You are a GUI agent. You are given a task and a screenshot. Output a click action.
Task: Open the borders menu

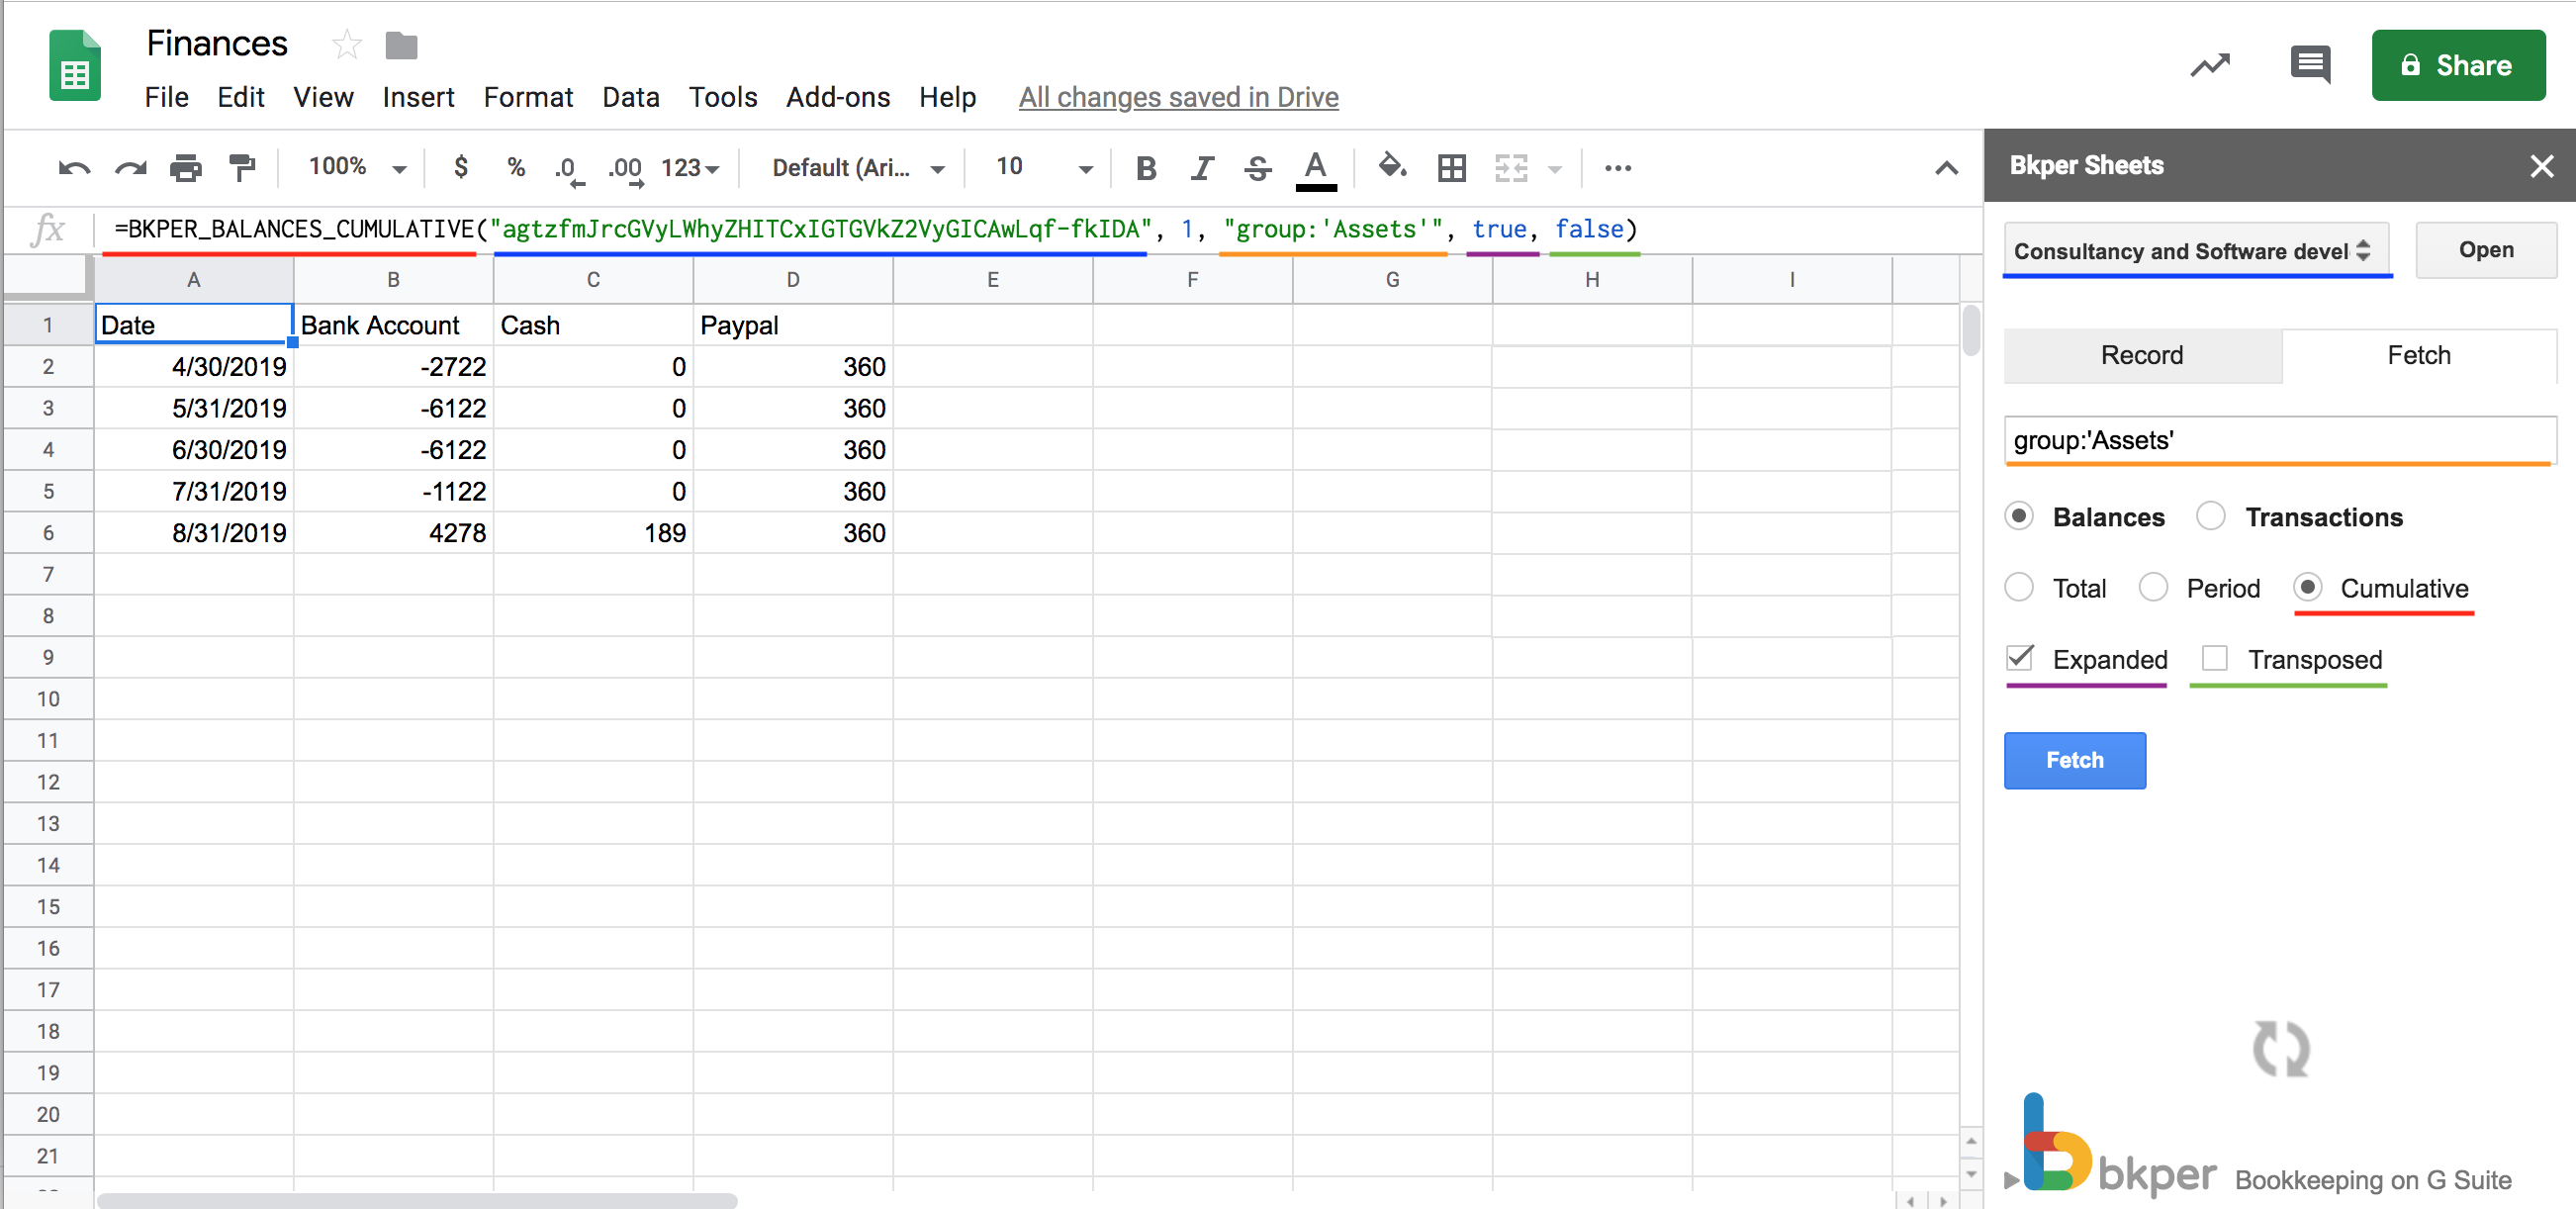coord(1452,168)
